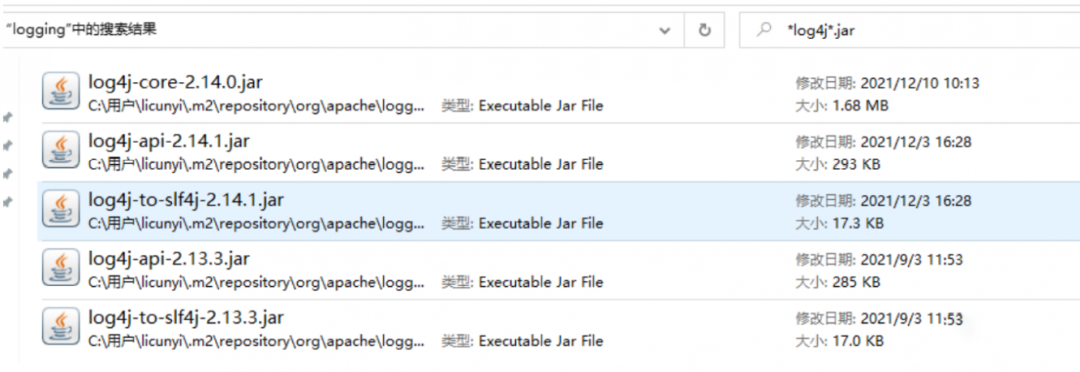
Task: Select the file name log4j-to-slf4j-2.13.3.jar
Action: 186,318
